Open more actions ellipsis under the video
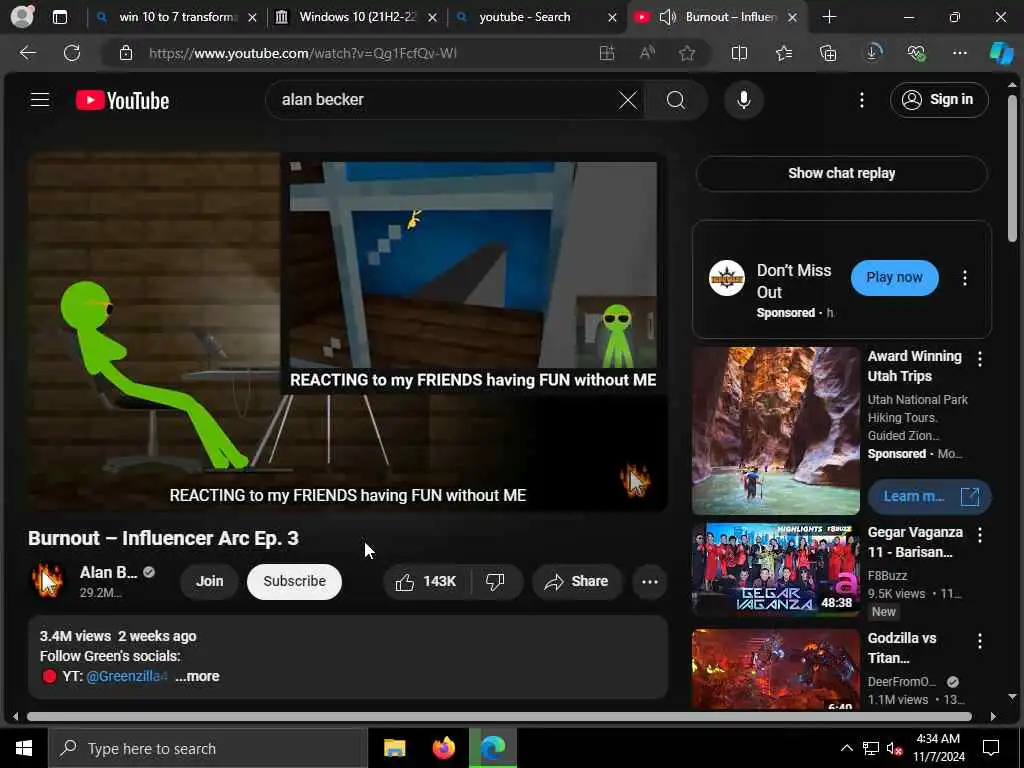This screenshot has height=768, width=1024. 649,581
